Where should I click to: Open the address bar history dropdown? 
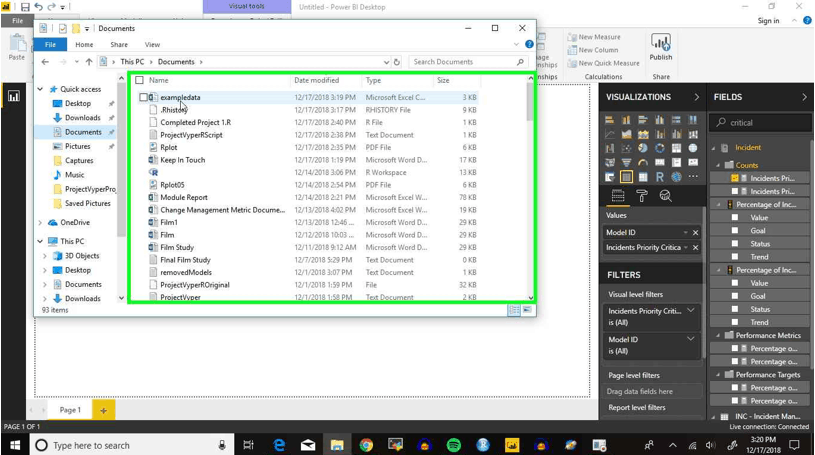[x=386, y=62]
